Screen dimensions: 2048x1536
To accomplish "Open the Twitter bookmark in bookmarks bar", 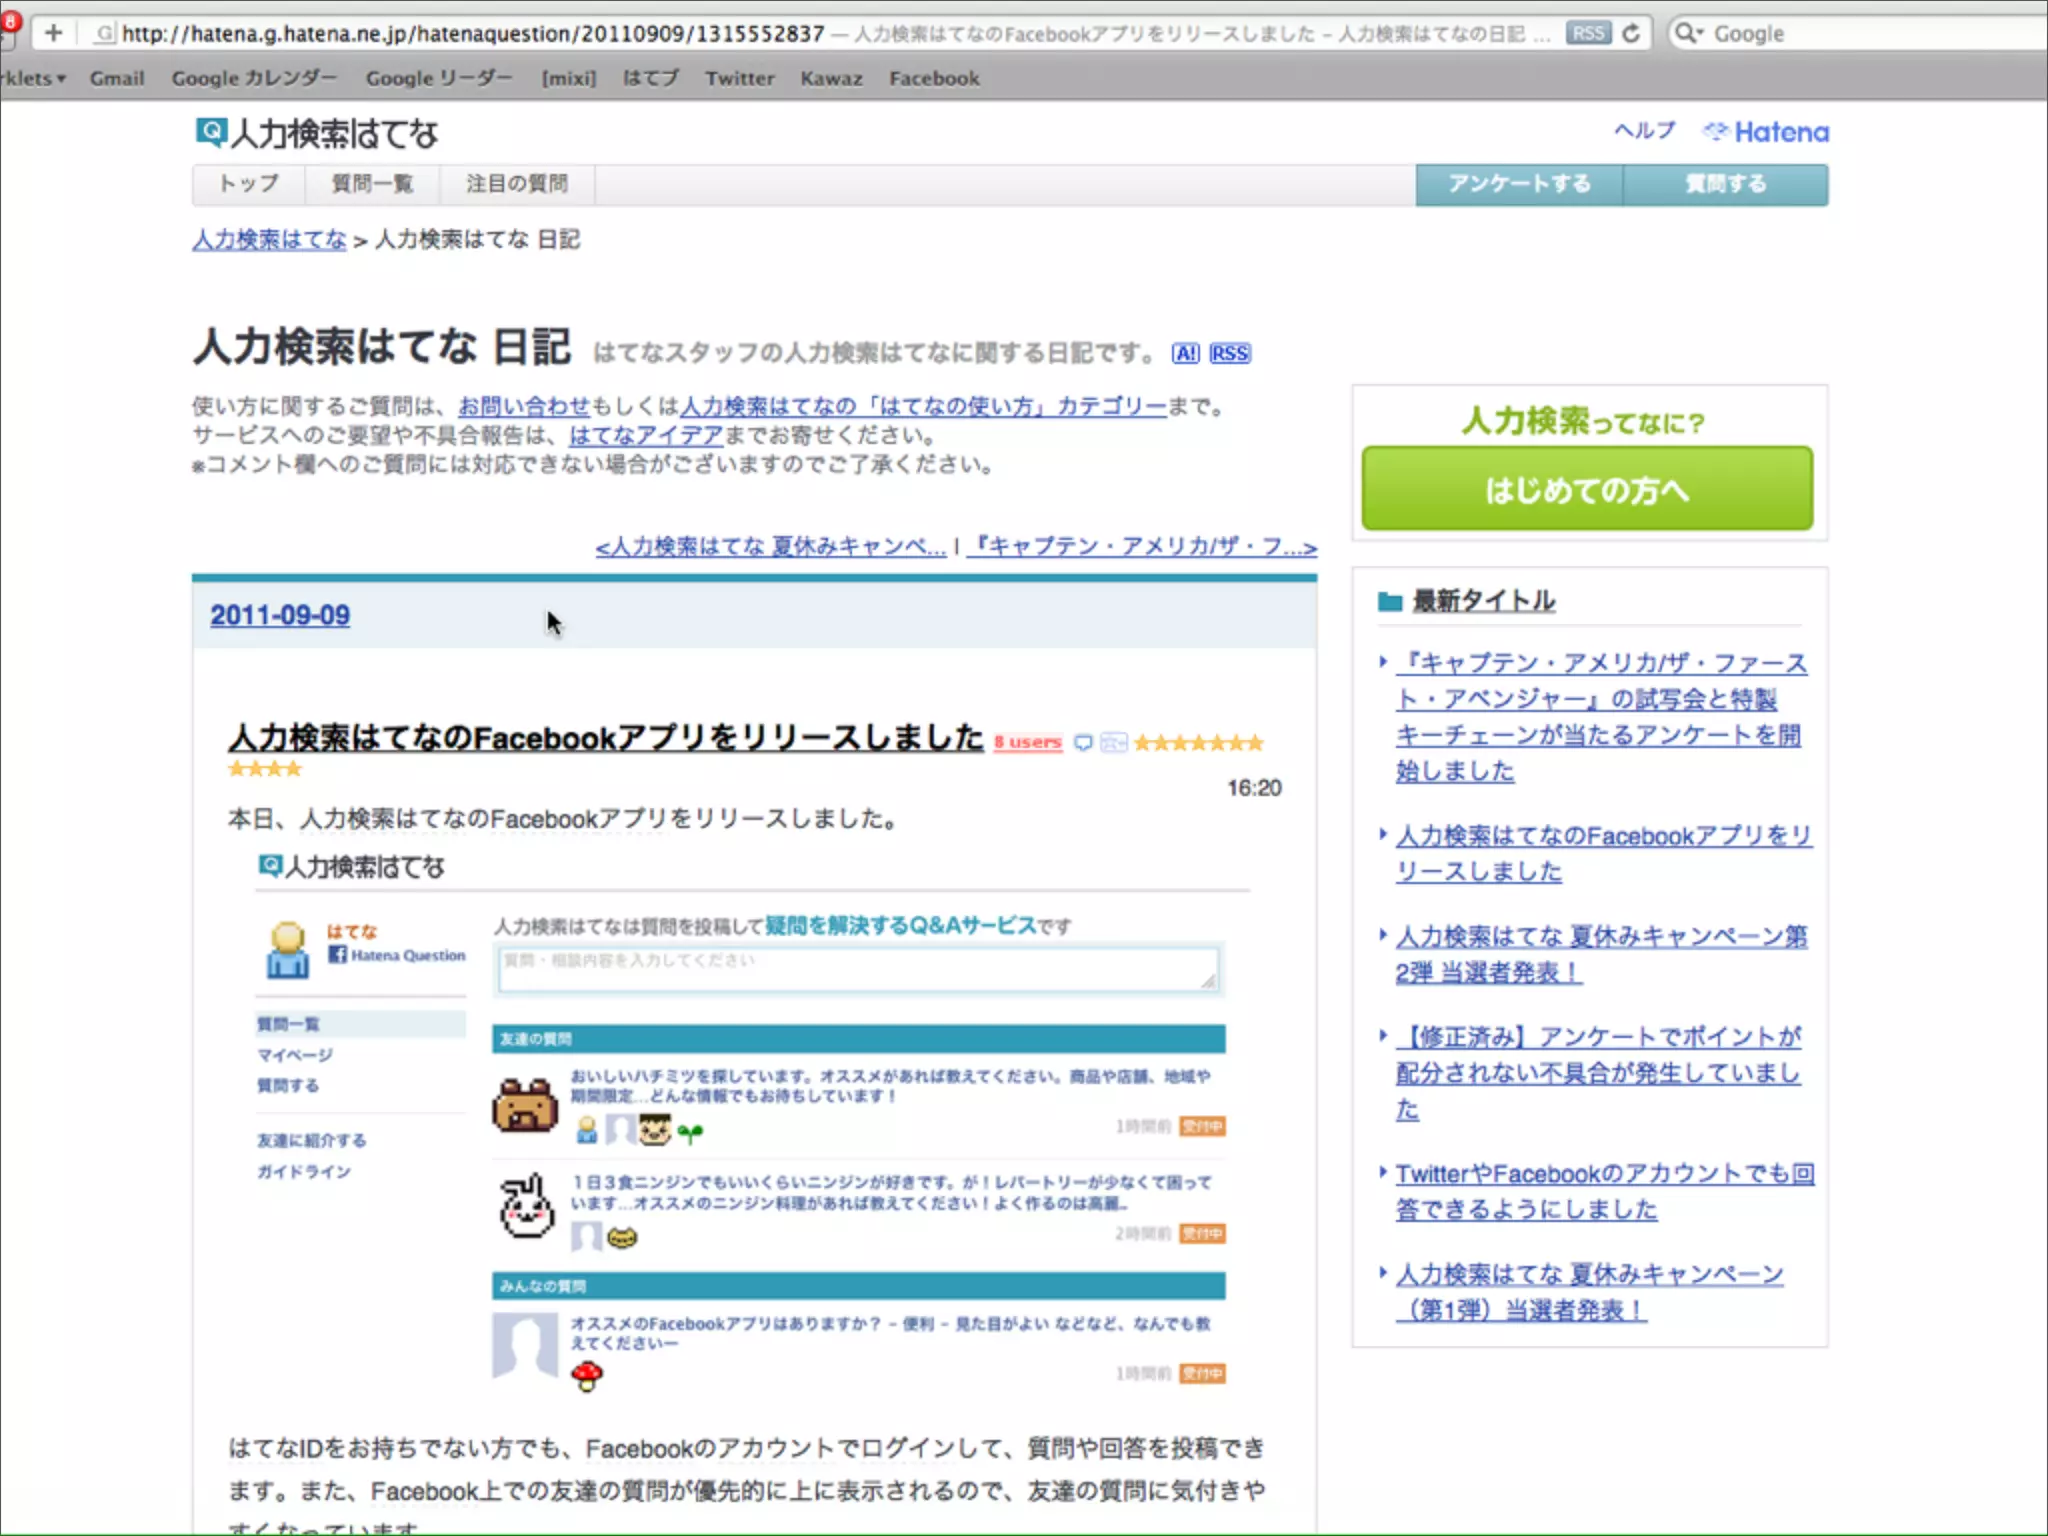I will (739, 78).
